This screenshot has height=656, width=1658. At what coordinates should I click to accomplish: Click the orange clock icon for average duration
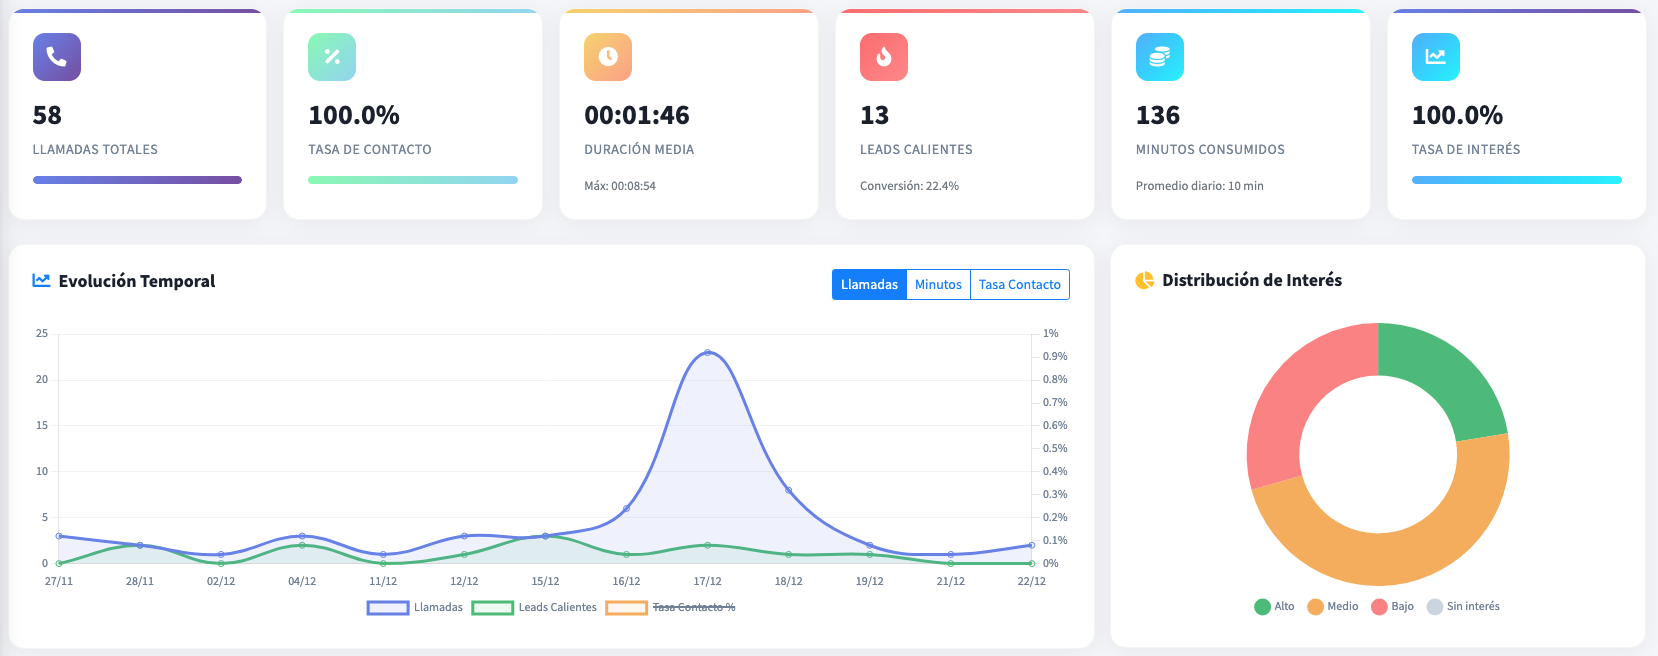pos(608,57)
